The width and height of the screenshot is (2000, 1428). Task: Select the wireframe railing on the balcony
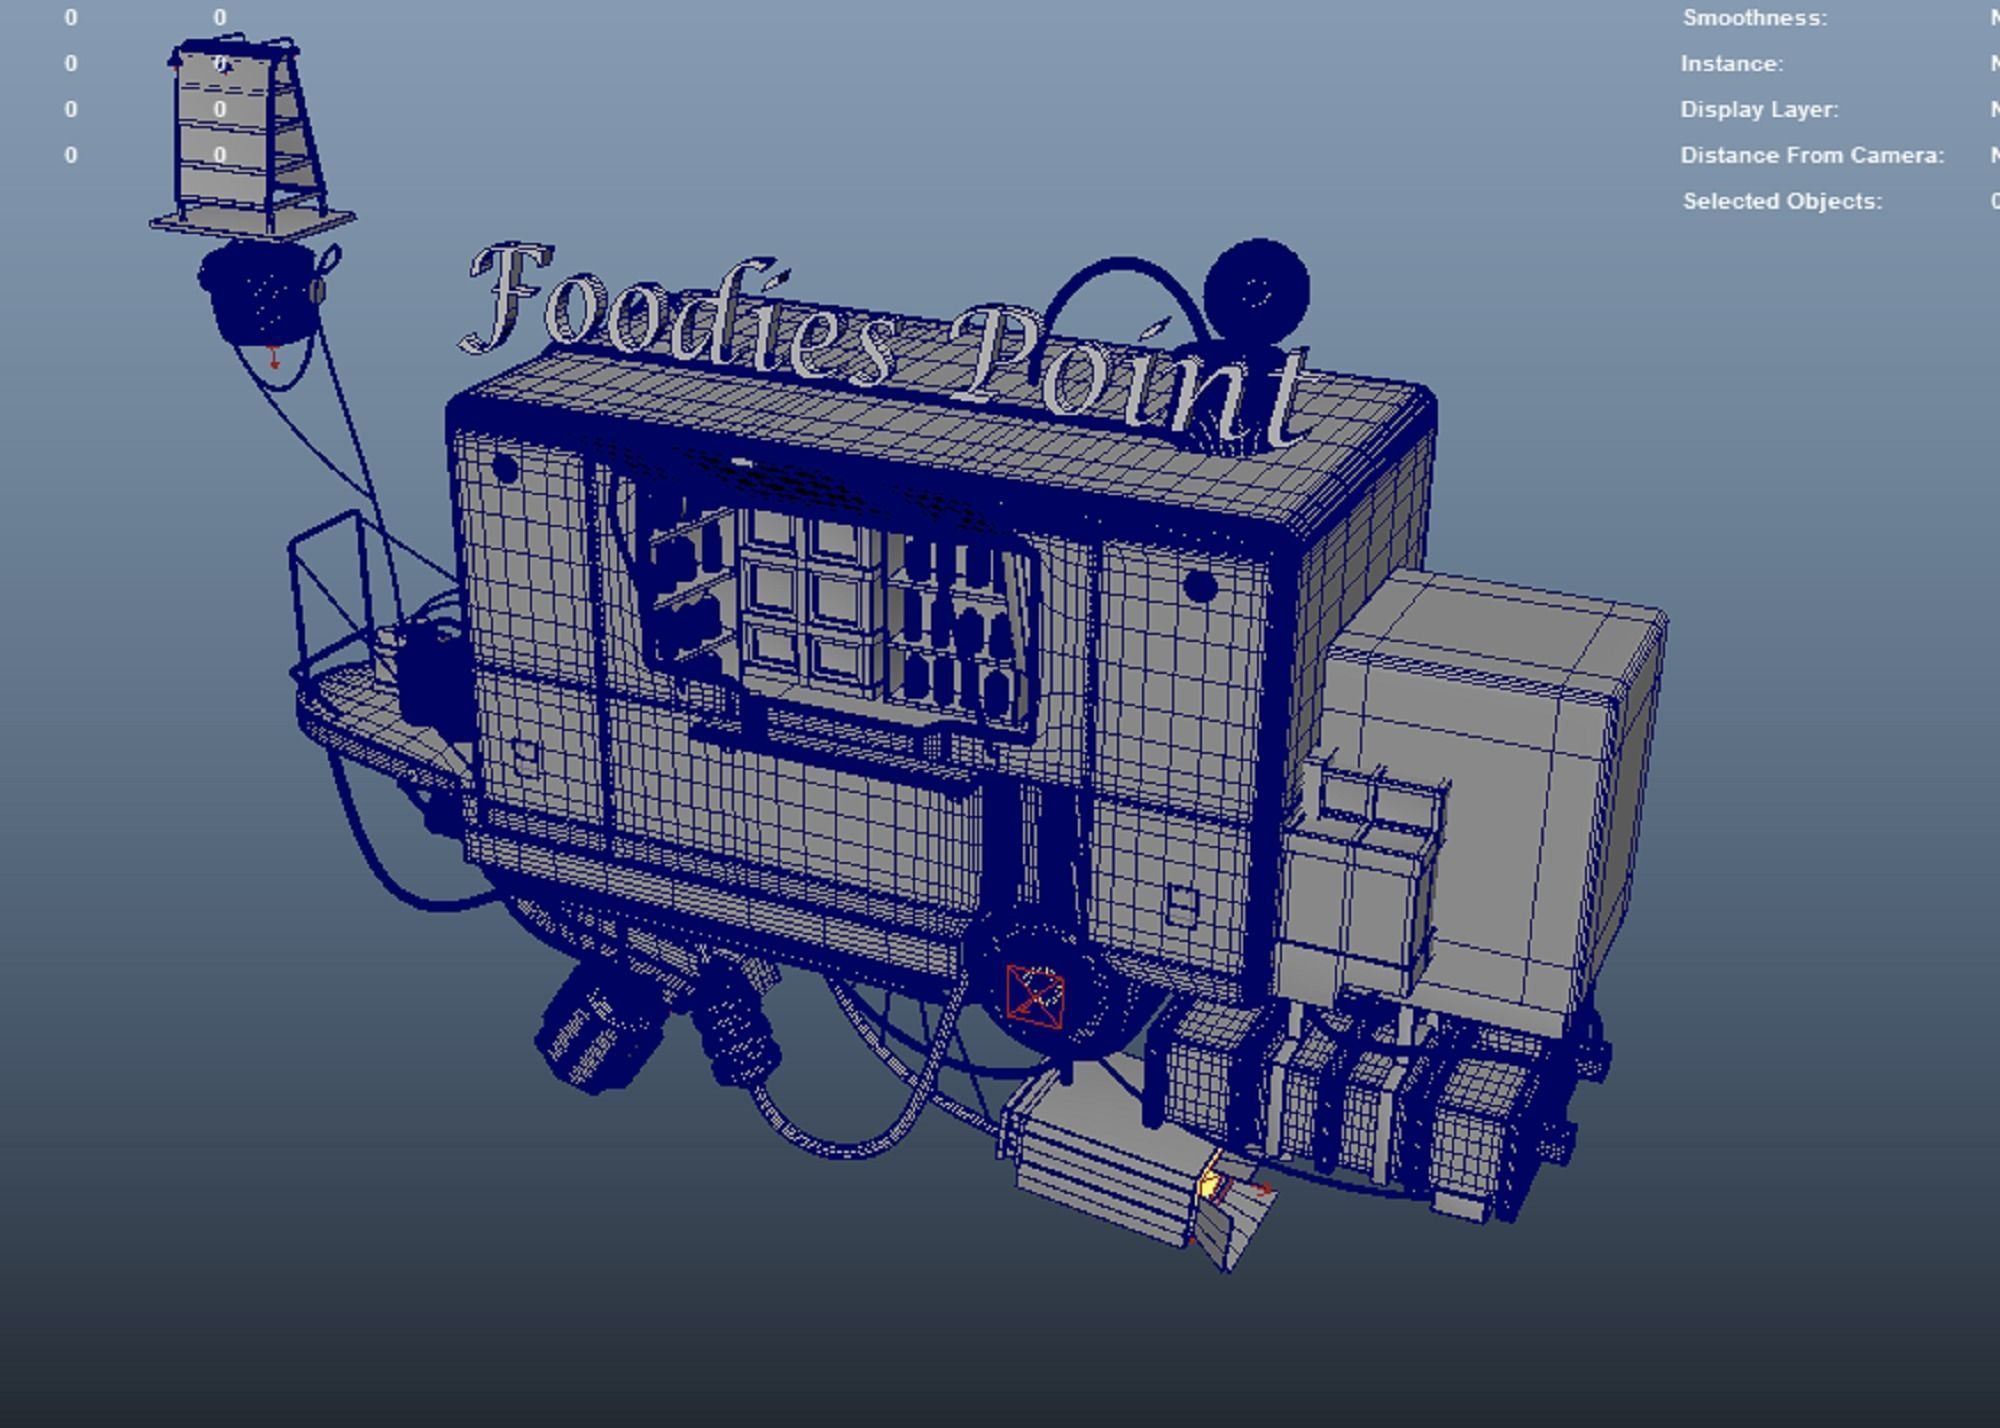pos(335,595)
